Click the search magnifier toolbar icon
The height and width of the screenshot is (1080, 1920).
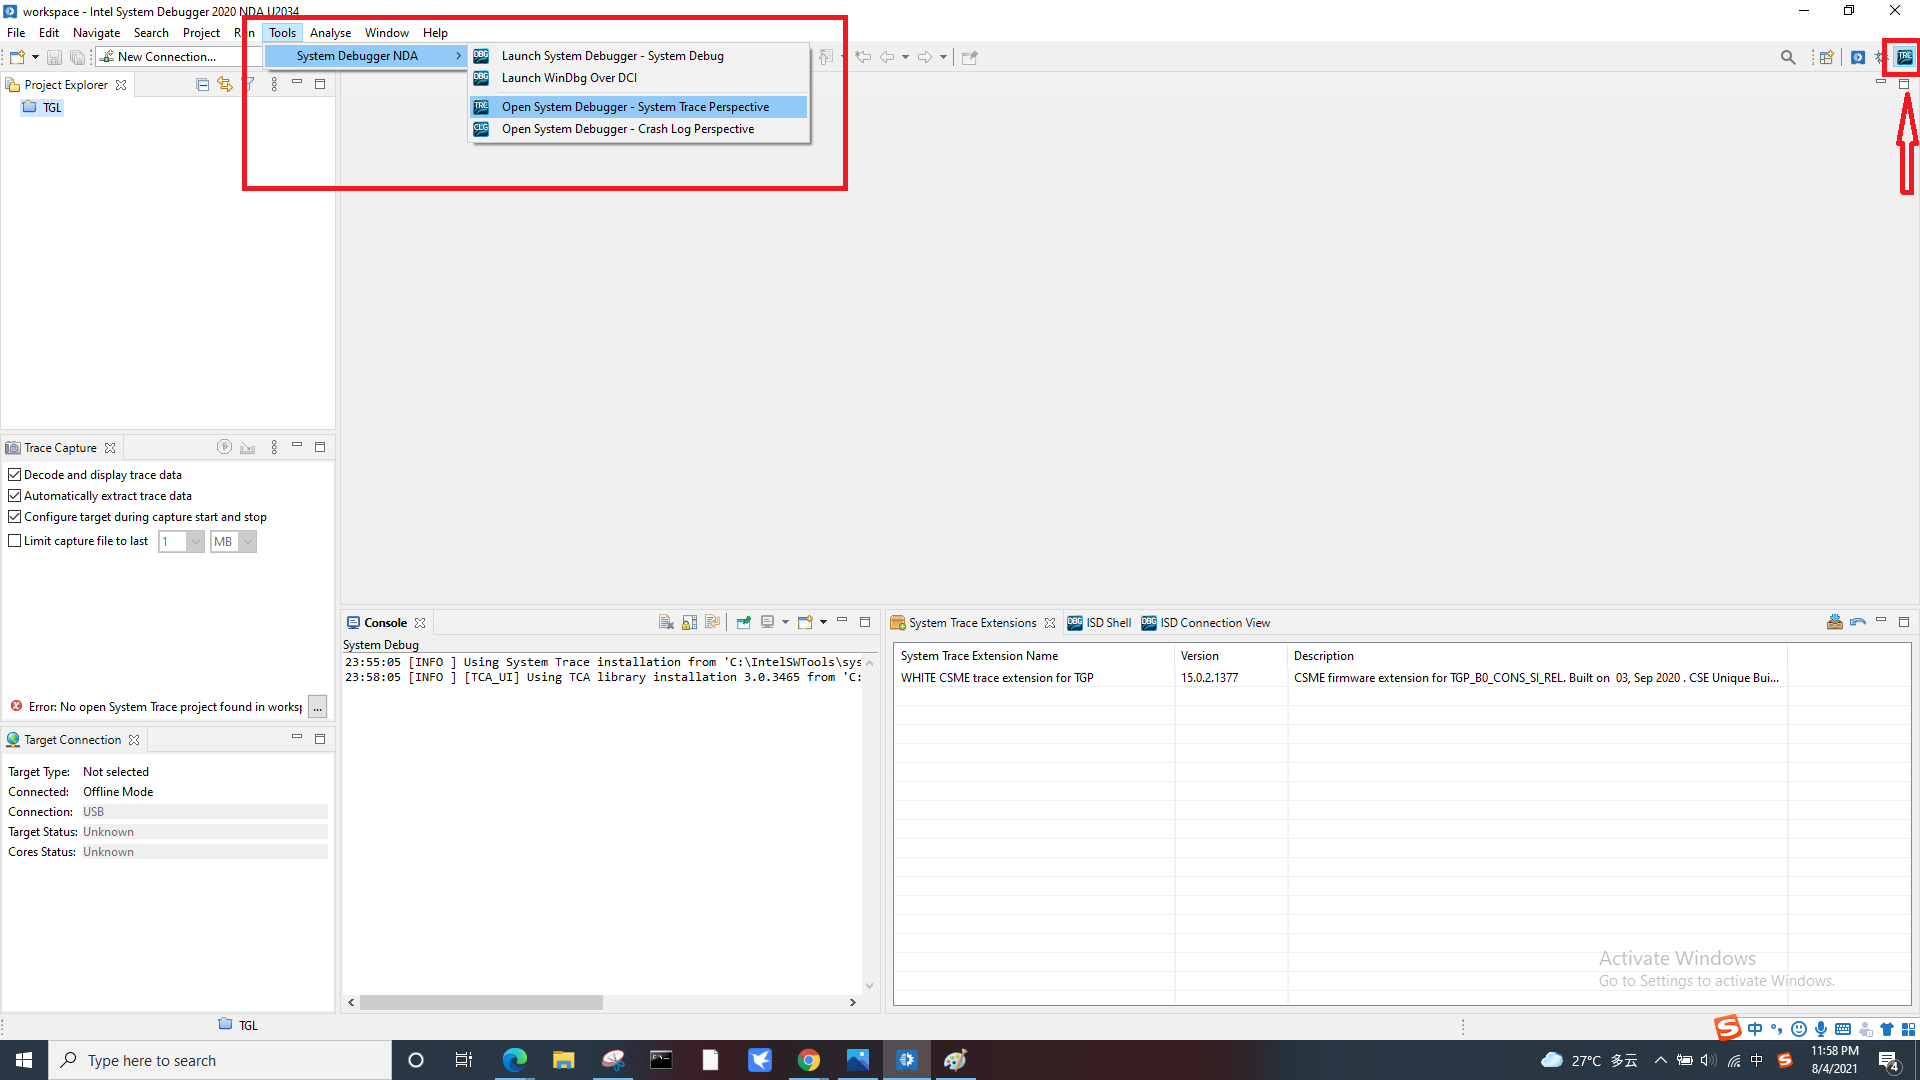[1788, 57]
